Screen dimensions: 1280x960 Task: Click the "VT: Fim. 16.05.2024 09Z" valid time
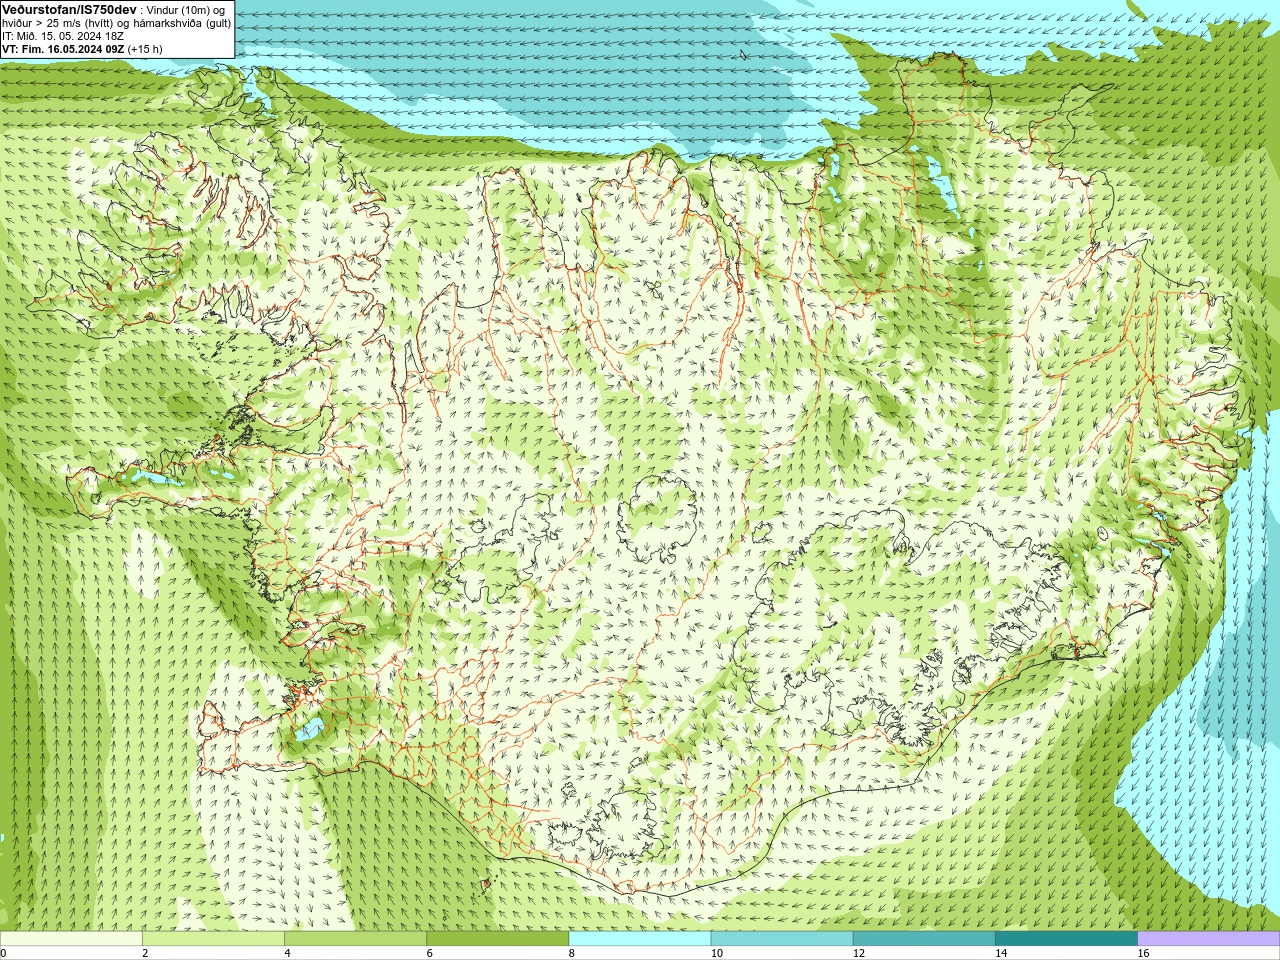click(x=63, y=49)
